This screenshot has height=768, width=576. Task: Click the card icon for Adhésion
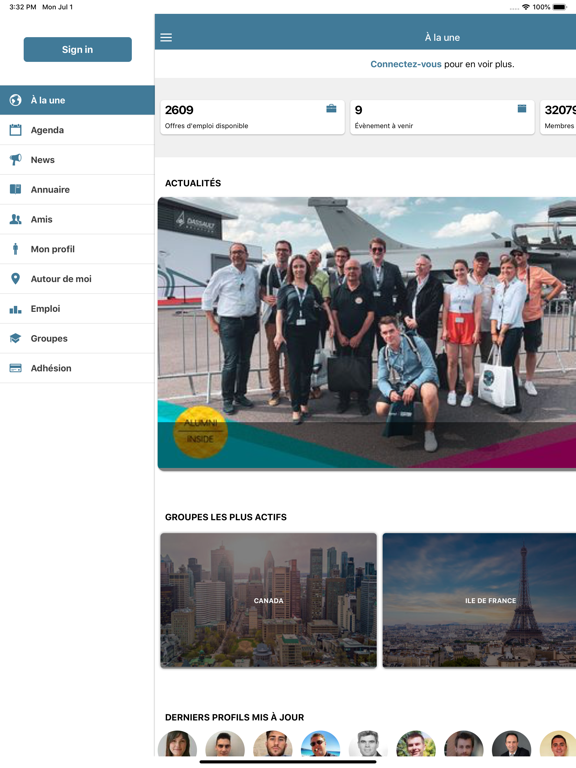pyautogui.click(x=16, y=368)
